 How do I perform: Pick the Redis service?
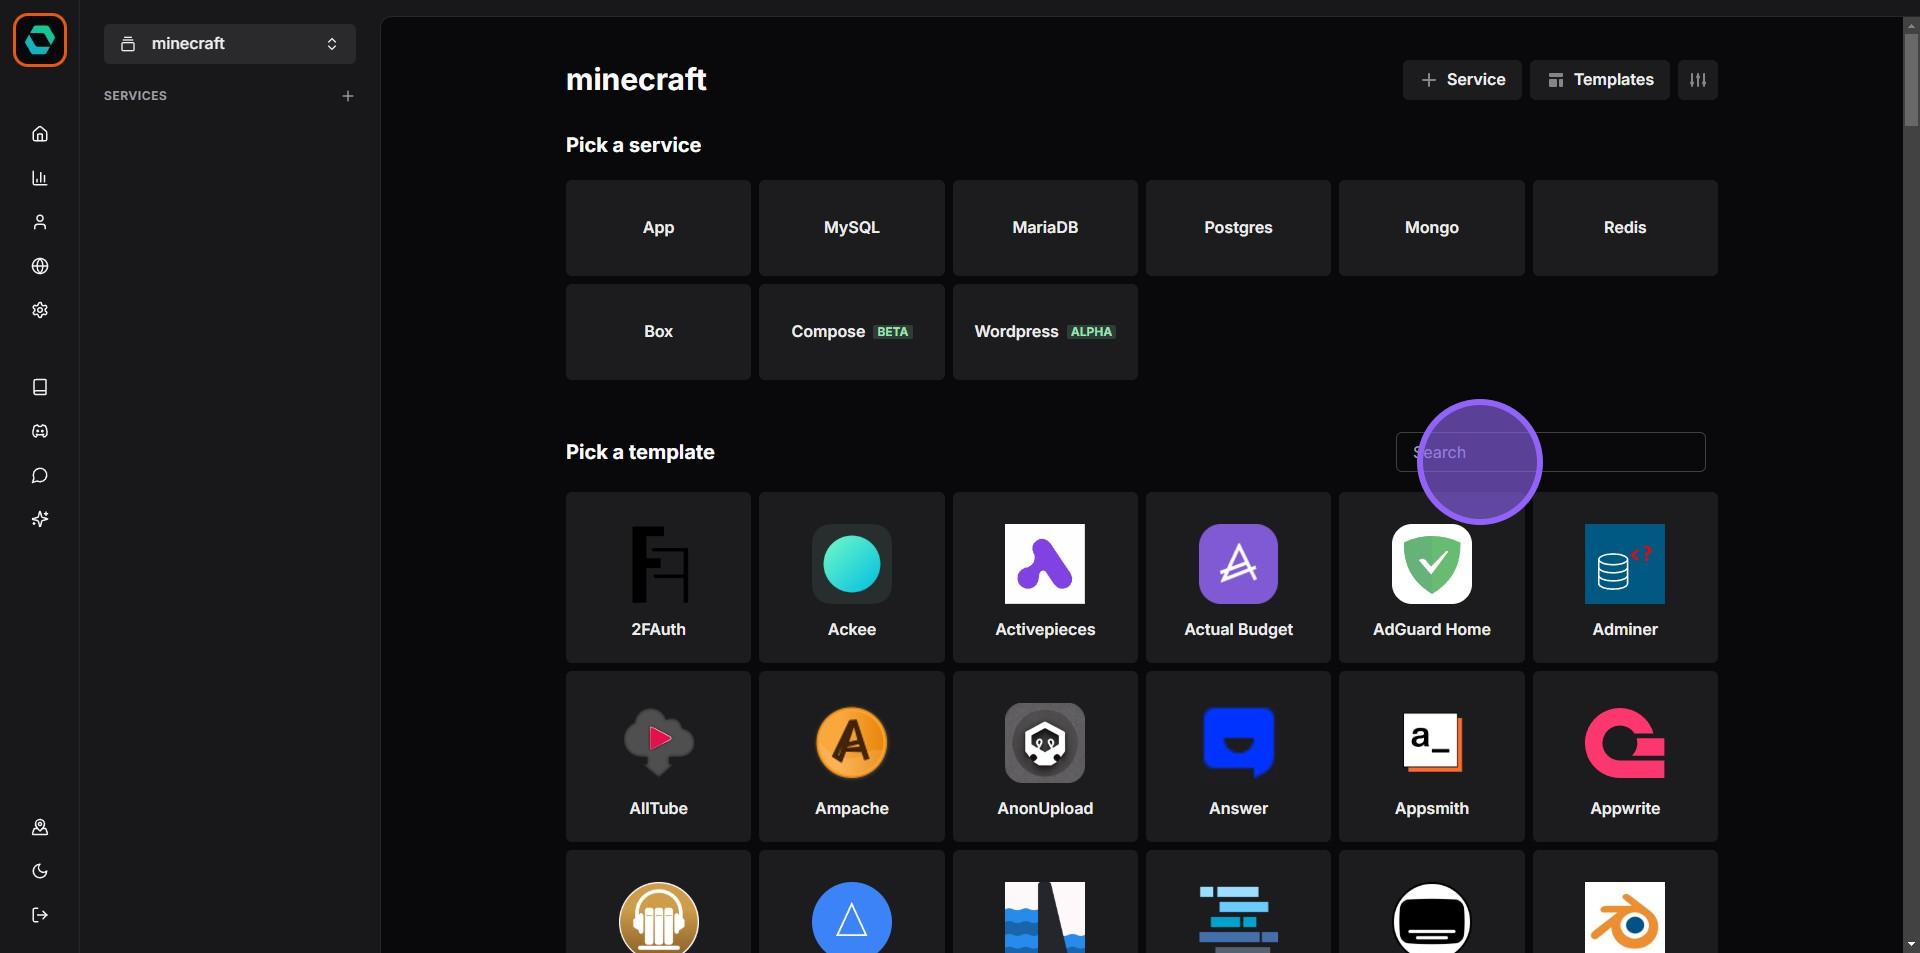[1625, 228]
